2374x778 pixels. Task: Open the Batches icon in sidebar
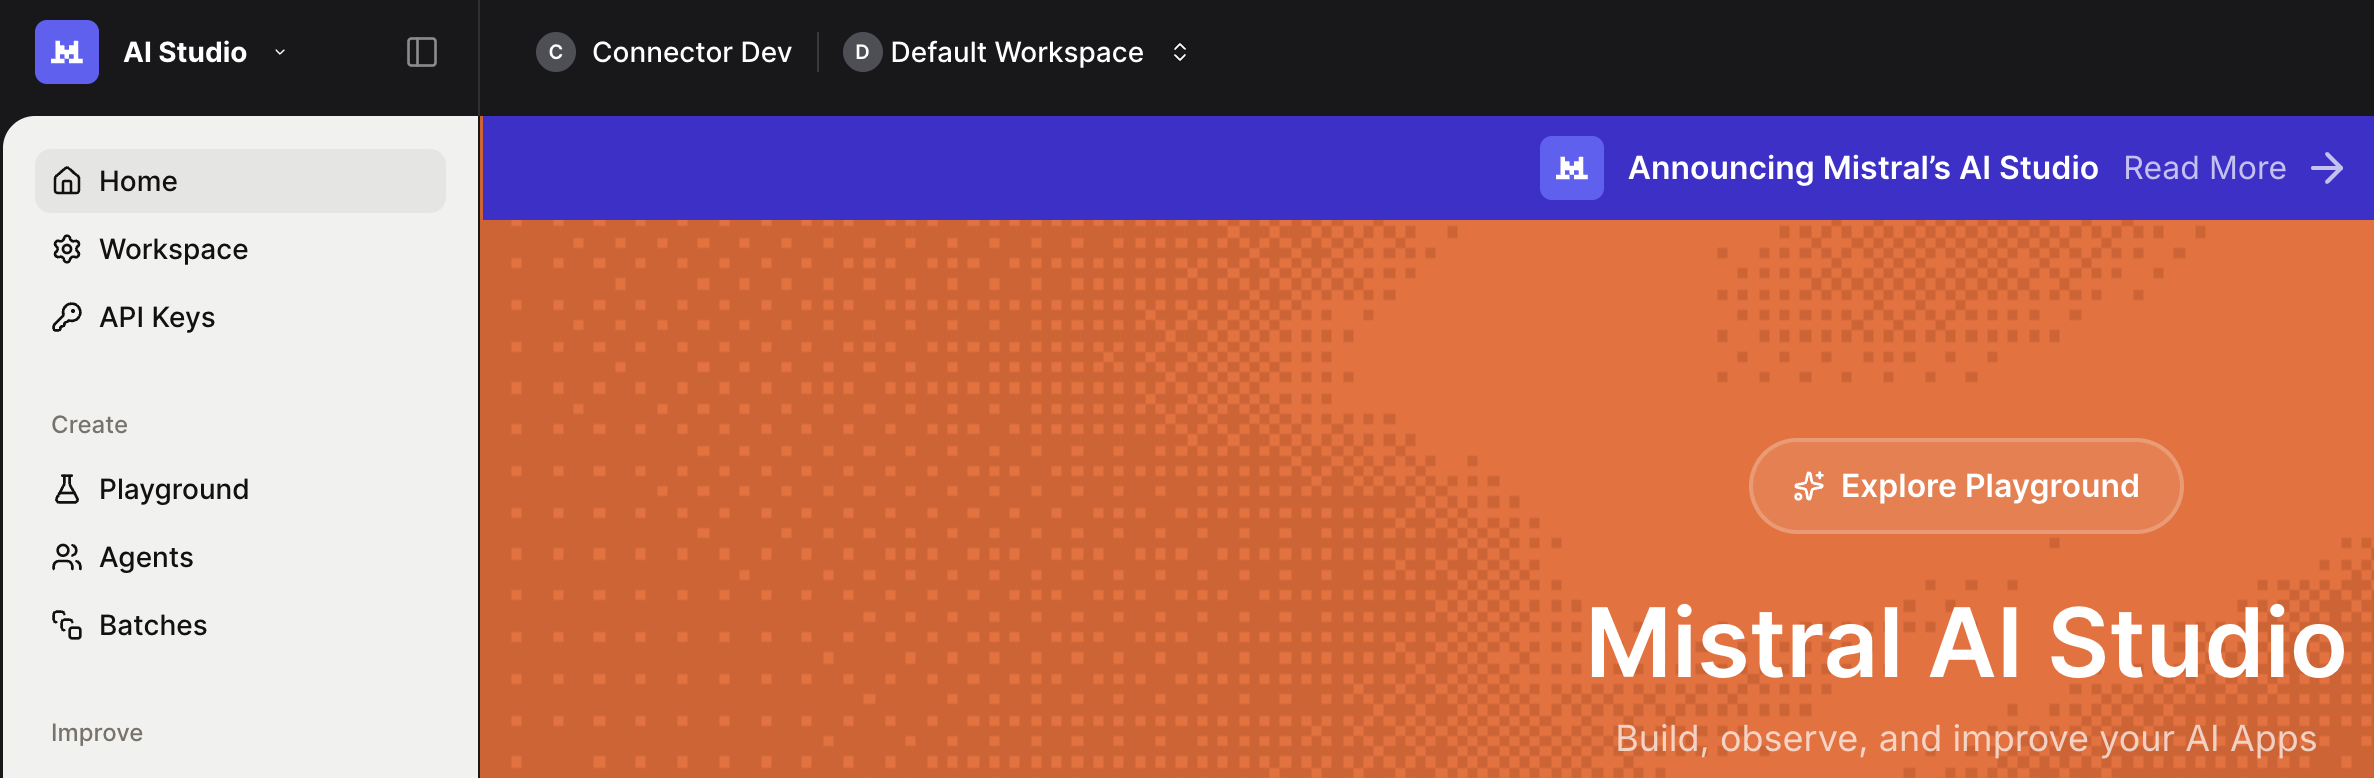[x=67, y=625]
